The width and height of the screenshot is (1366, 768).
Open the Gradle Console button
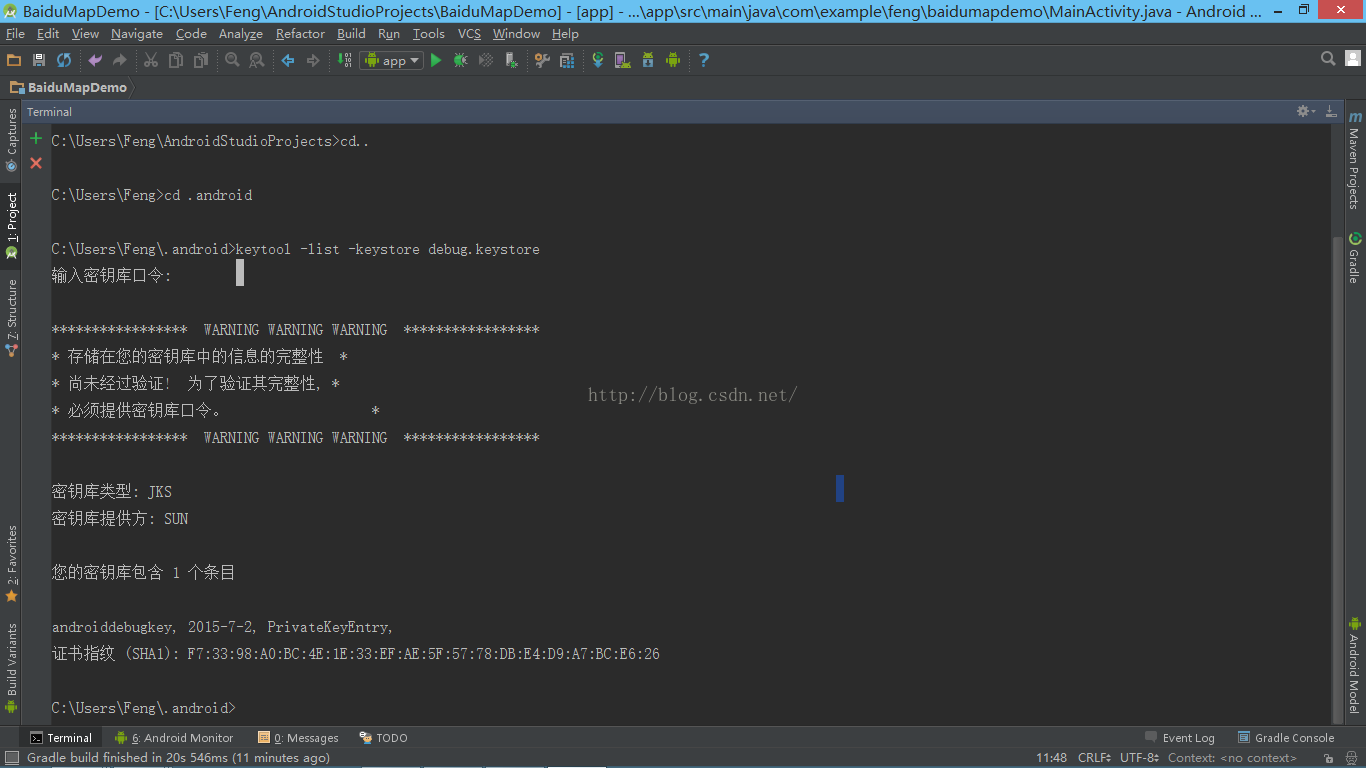click(1286, 738)
